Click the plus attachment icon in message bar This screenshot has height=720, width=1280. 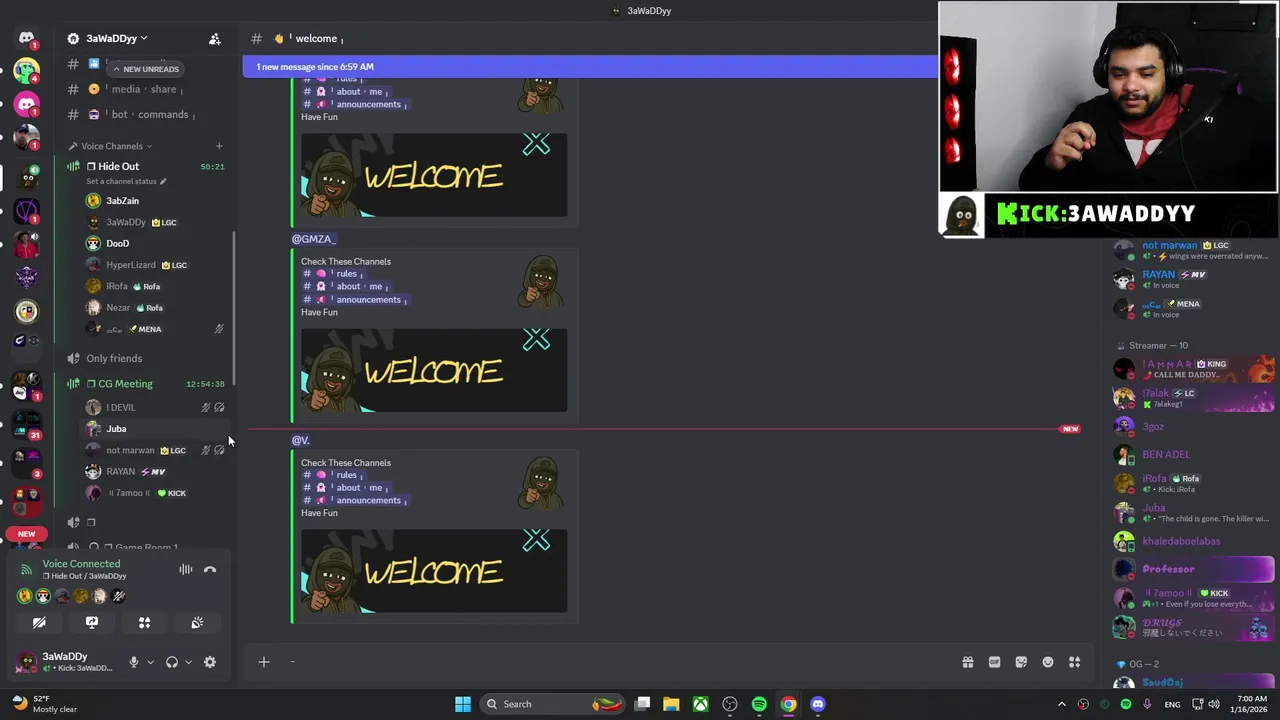click(264, 662)
